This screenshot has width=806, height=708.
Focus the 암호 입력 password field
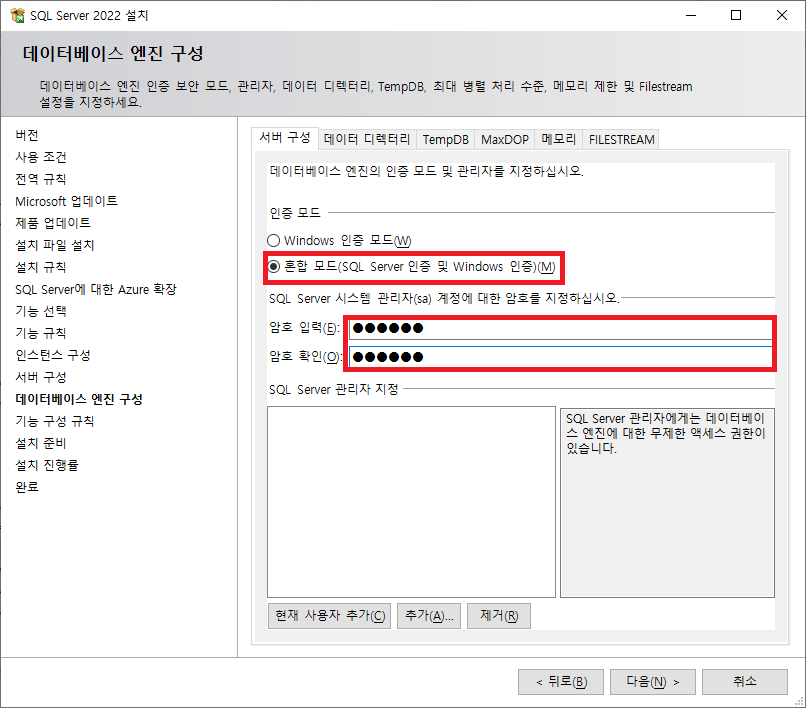561,329
